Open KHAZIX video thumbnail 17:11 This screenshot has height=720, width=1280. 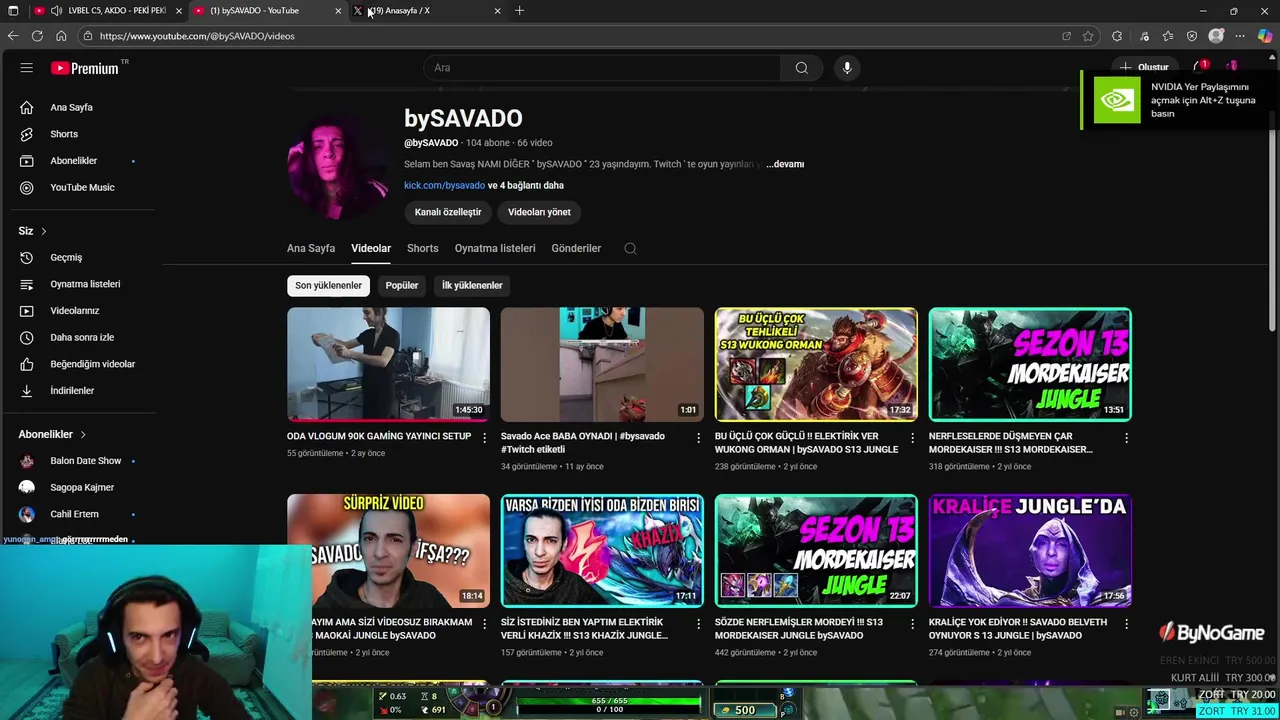[602, 550]
